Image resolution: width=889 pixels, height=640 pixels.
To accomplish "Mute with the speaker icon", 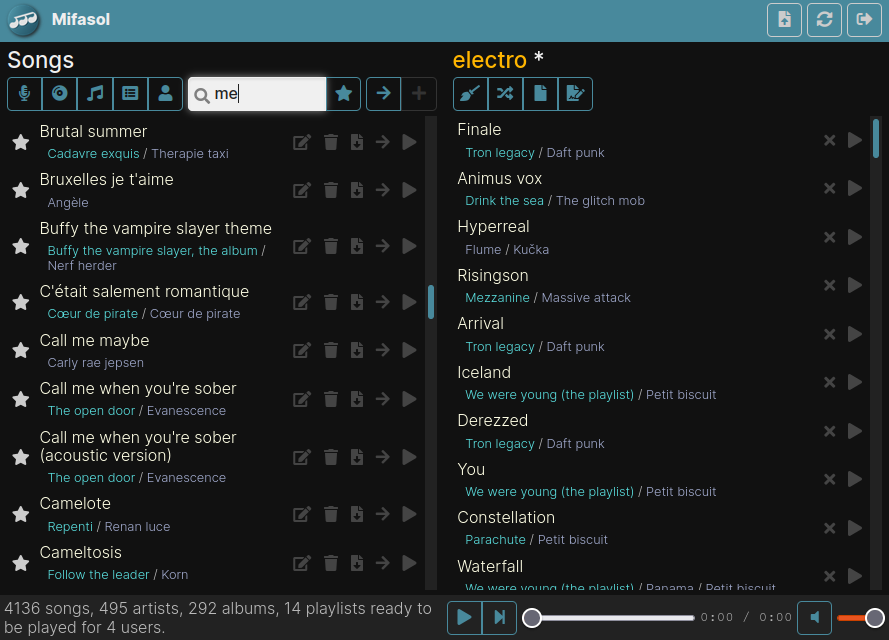I will 815,617.
